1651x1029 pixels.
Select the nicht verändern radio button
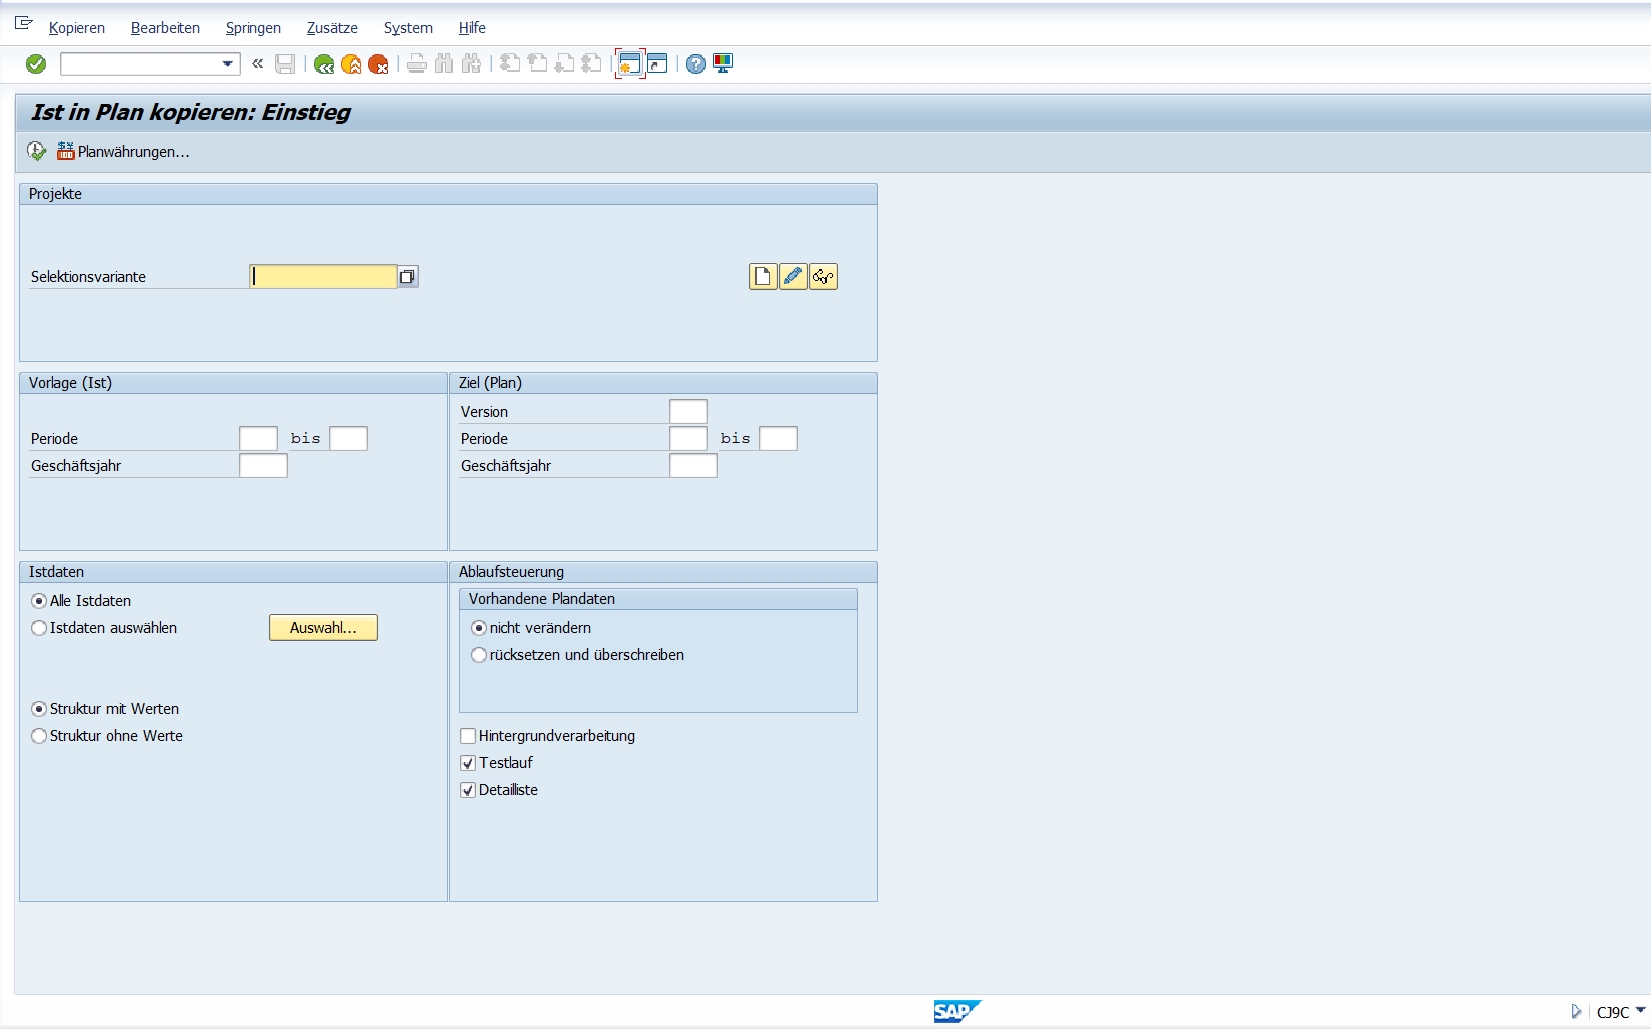[479, 628]
